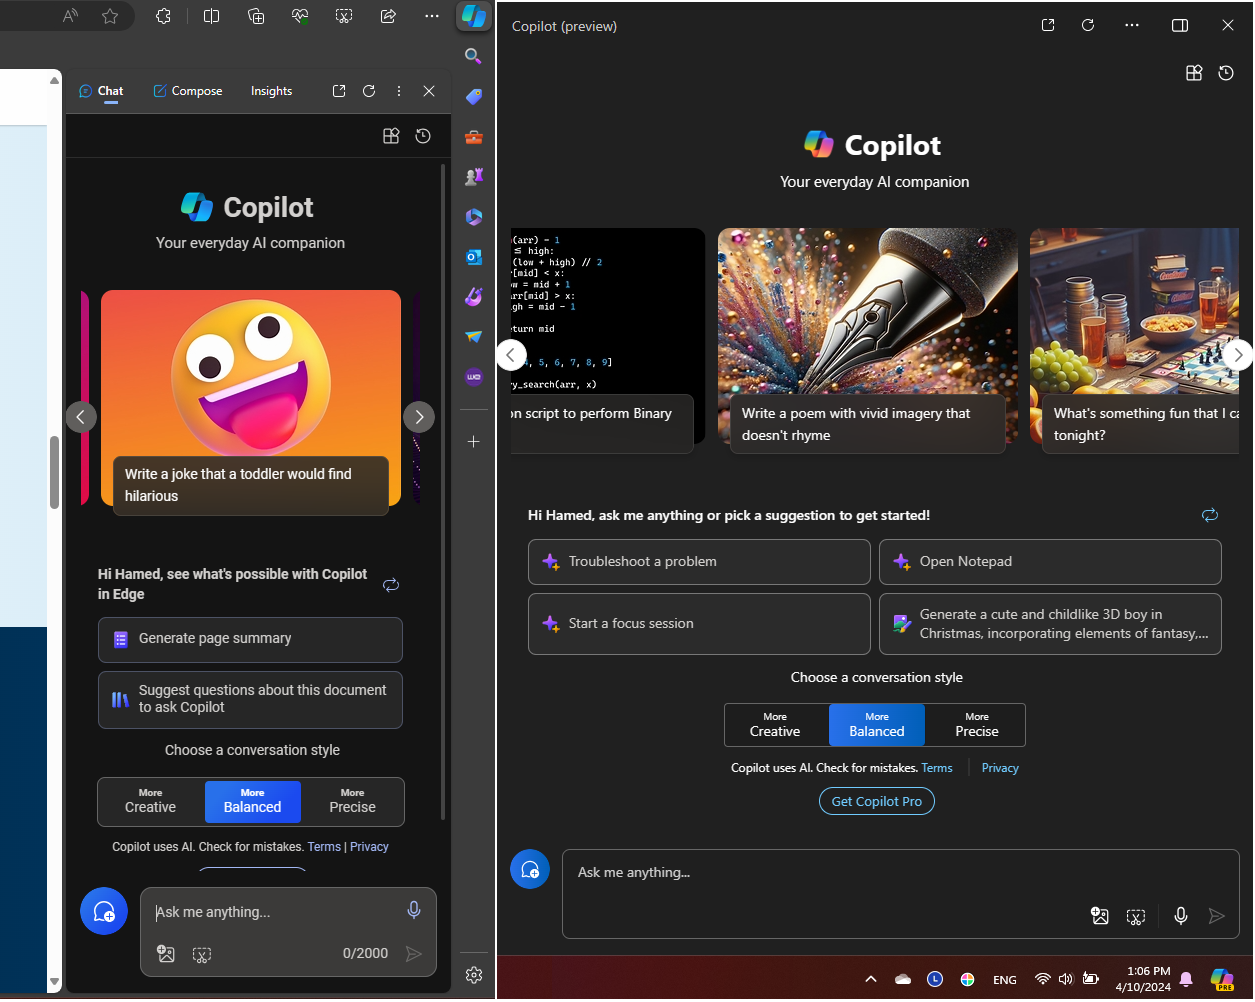Refresh the Copilot preview window
The image size is (1255, 1002).
(1088, 25)
